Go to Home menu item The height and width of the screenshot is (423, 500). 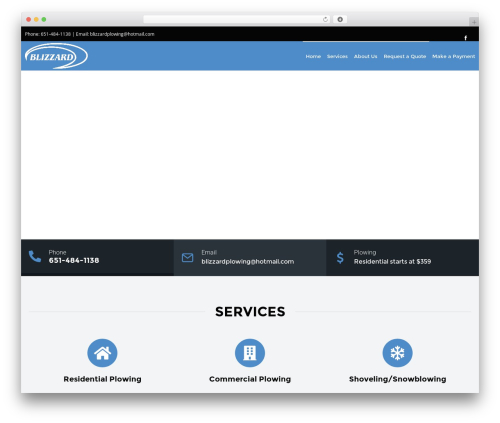313,56
